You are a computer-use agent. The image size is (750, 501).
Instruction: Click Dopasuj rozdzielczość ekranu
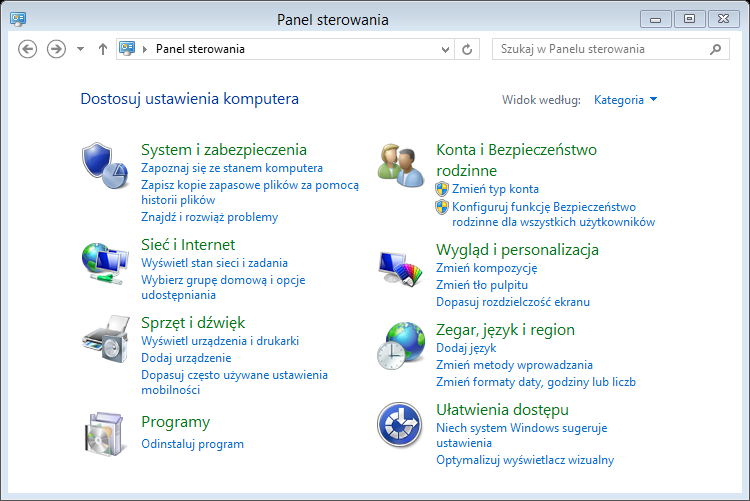513,302
